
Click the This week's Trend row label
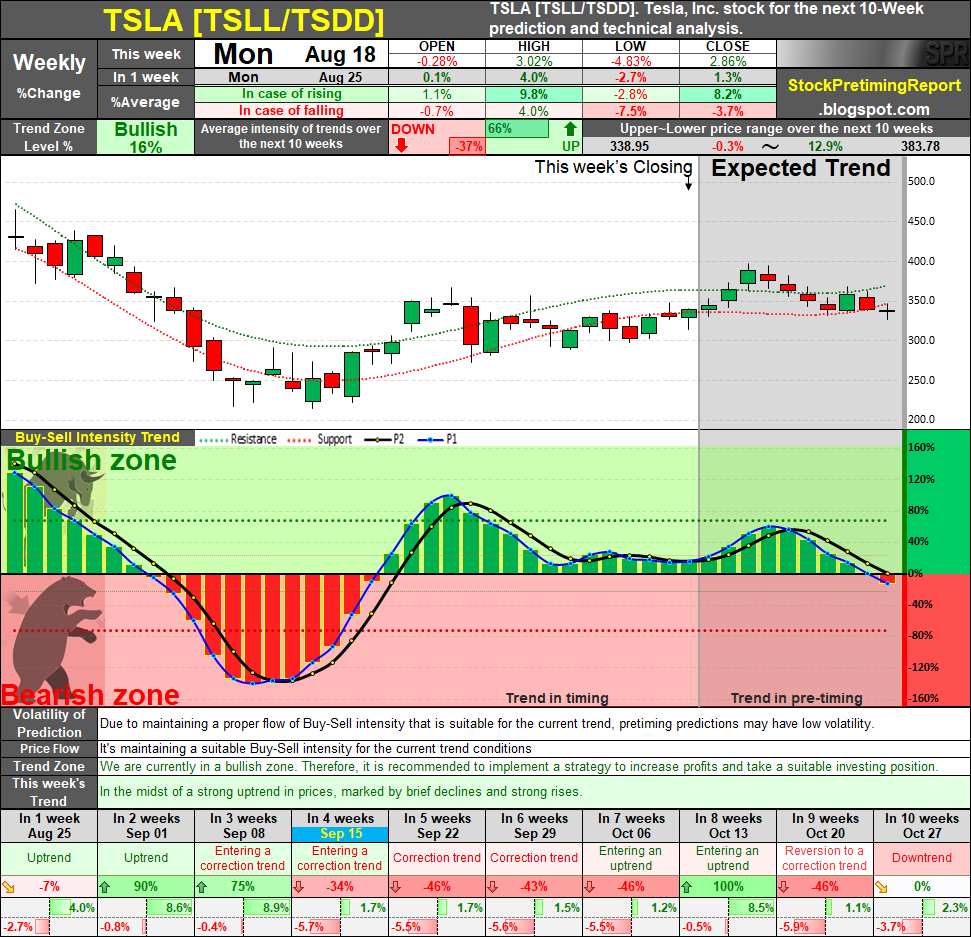pos(49,791)
